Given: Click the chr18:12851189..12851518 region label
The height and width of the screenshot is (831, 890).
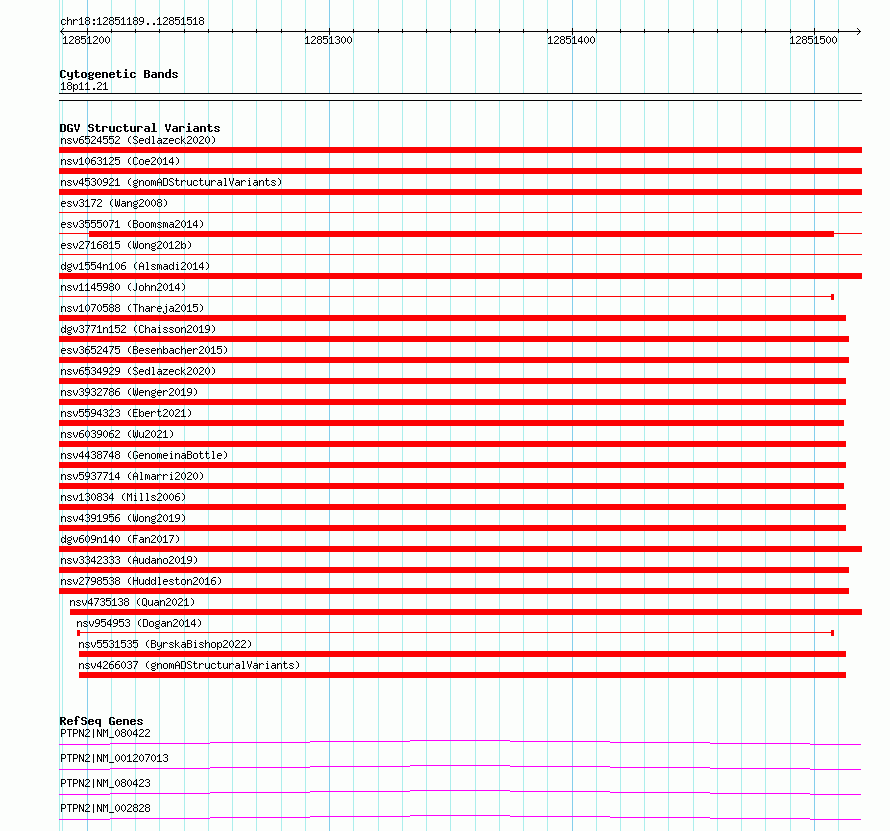Looking at the screenshot, I should pos(132,21).
